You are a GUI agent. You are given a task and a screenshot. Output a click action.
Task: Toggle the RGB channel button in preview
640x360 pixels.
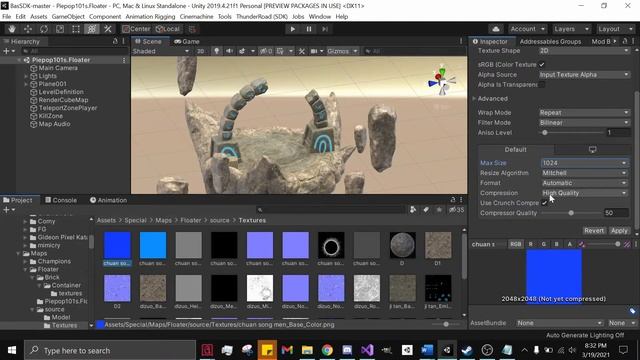click(516, 244)
